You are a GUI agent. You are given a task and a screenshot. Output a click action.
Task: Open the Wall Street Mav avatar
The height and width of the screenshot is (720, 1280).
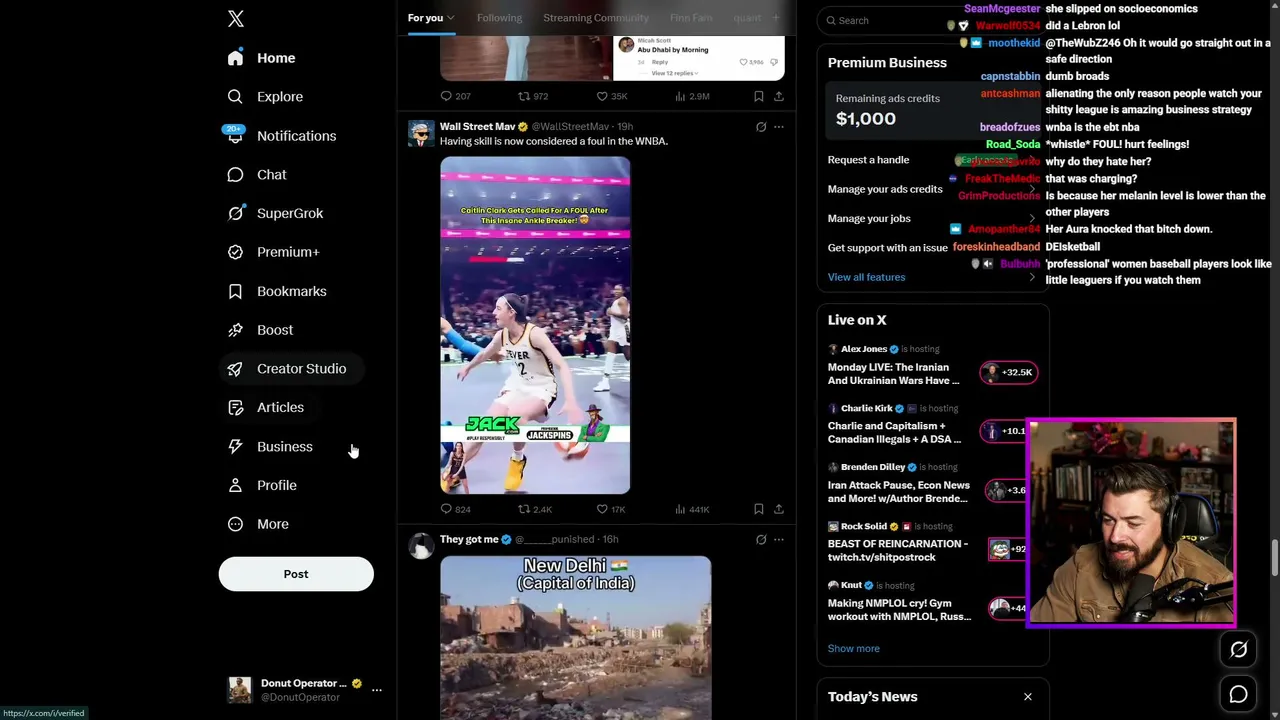(421, 134)
